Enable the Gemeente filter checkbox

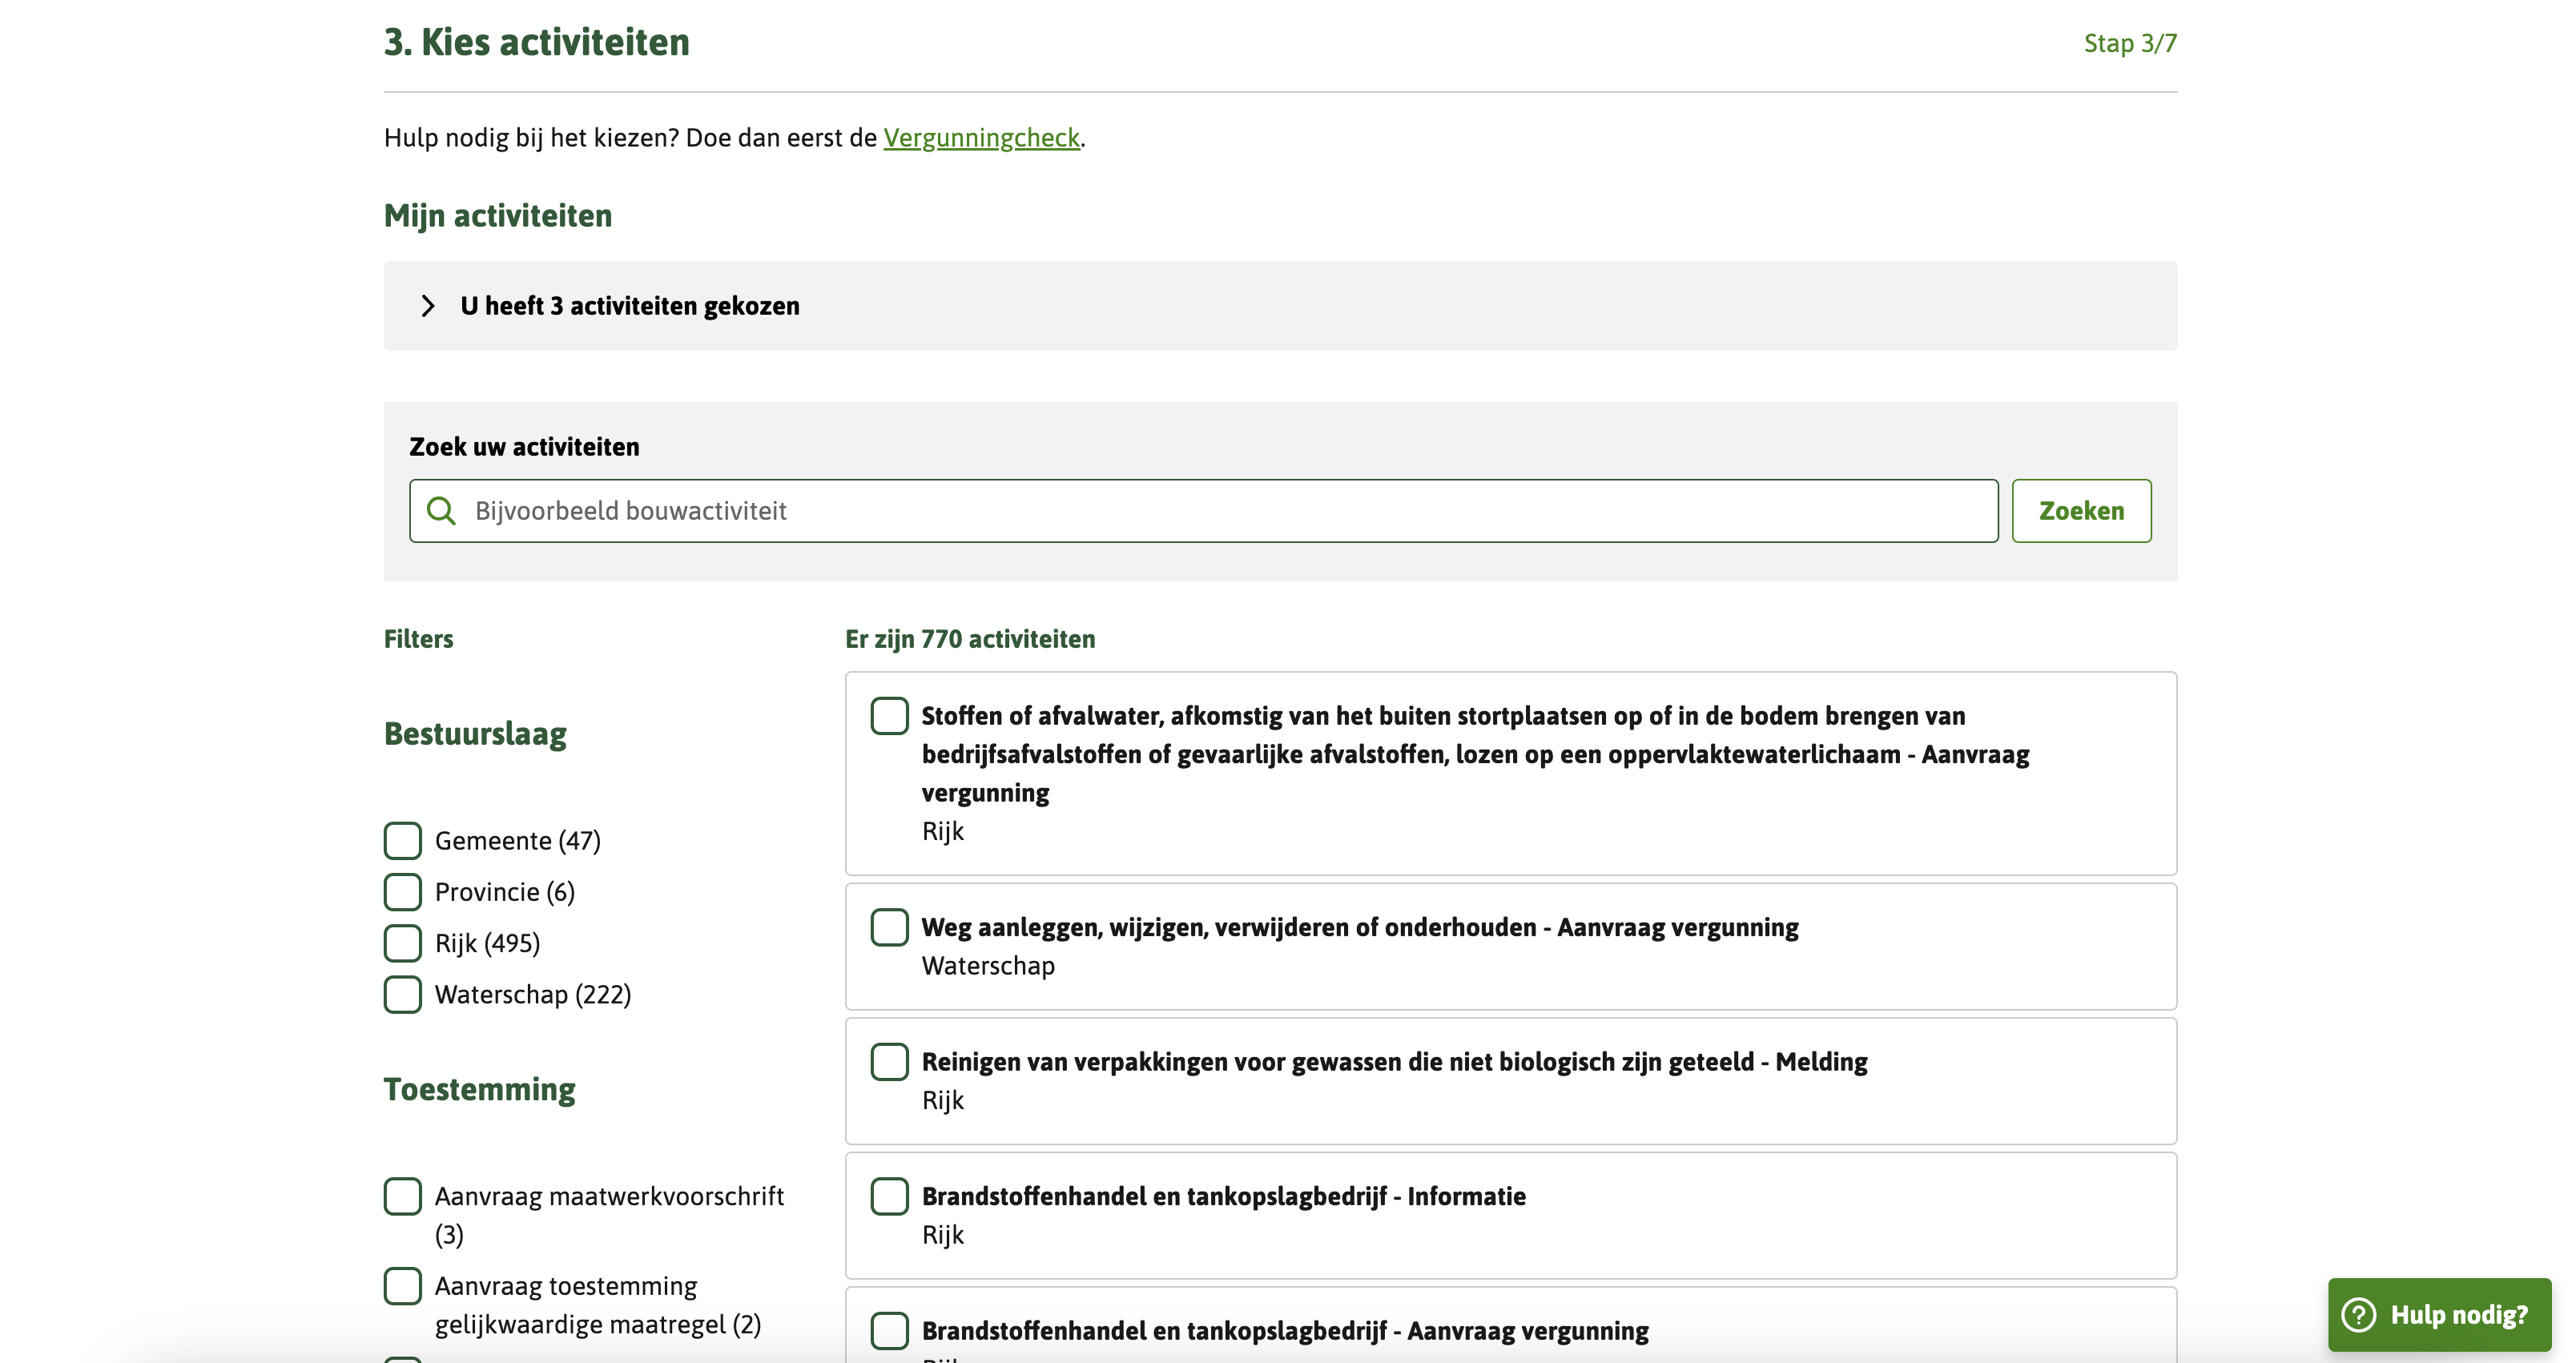click(403, 840)
